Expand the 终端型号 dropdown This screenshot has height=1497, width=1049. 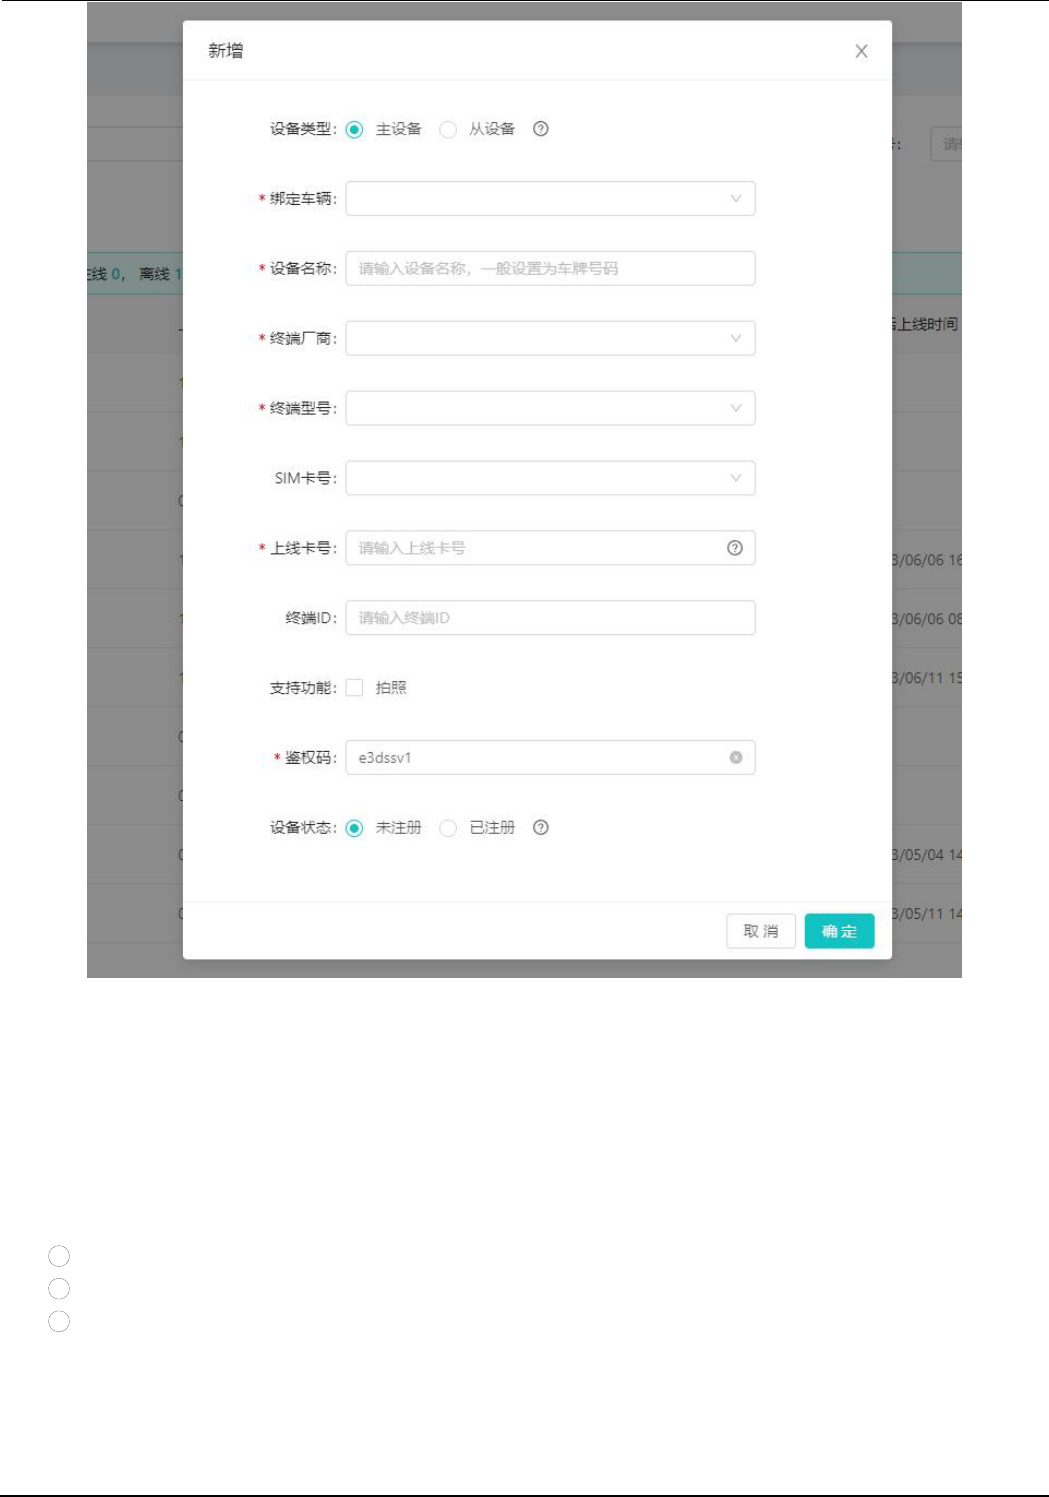click(x=550, y=408)
